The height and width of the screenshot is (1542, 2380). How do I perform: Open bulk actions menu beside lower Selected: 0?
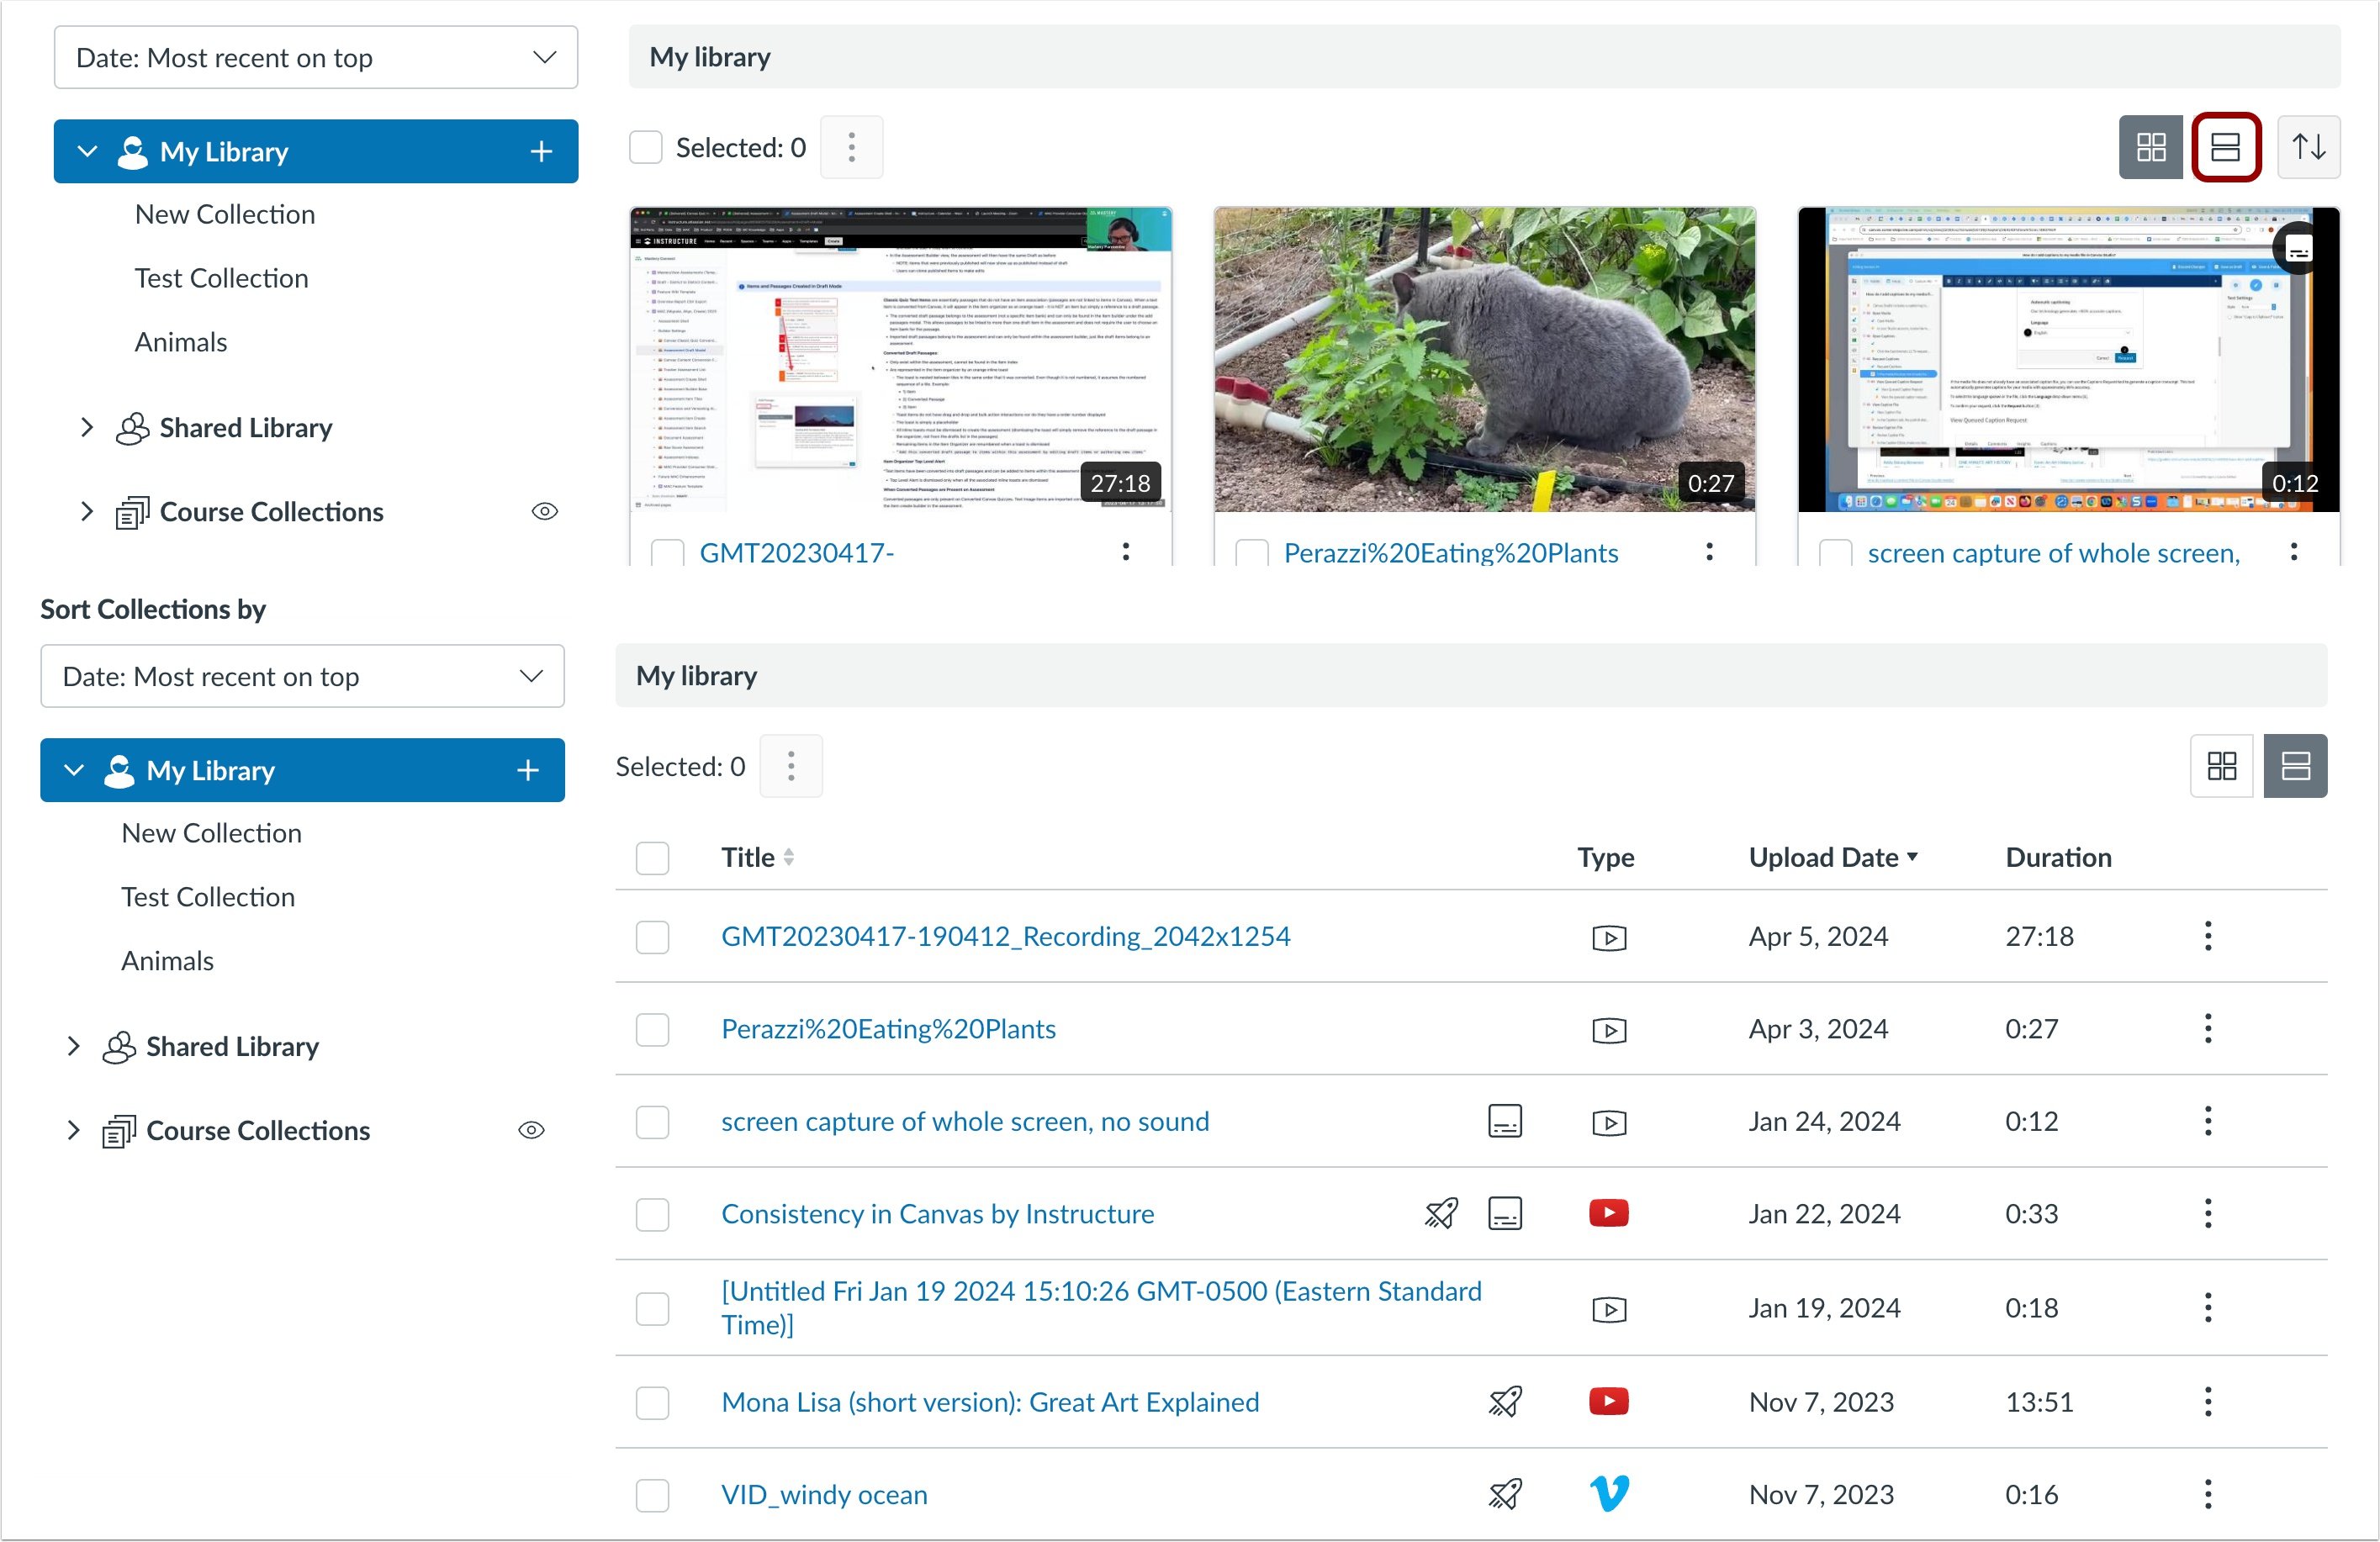click(x=791, y=766)
